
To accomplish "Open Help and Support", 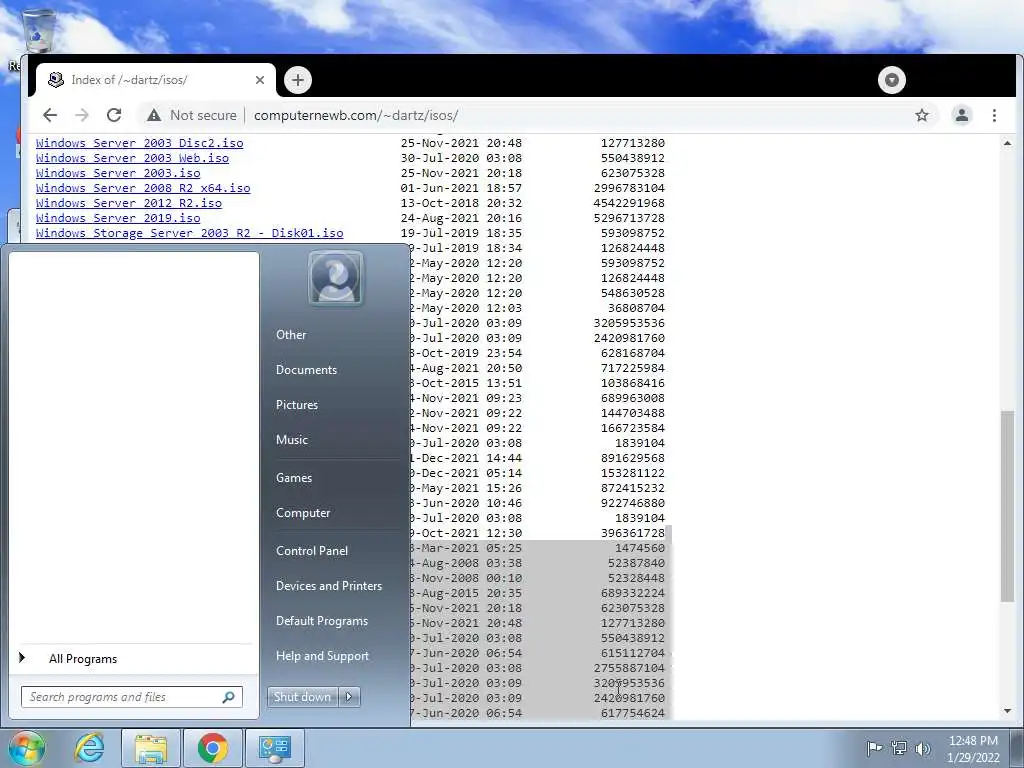I will (322, 656).
